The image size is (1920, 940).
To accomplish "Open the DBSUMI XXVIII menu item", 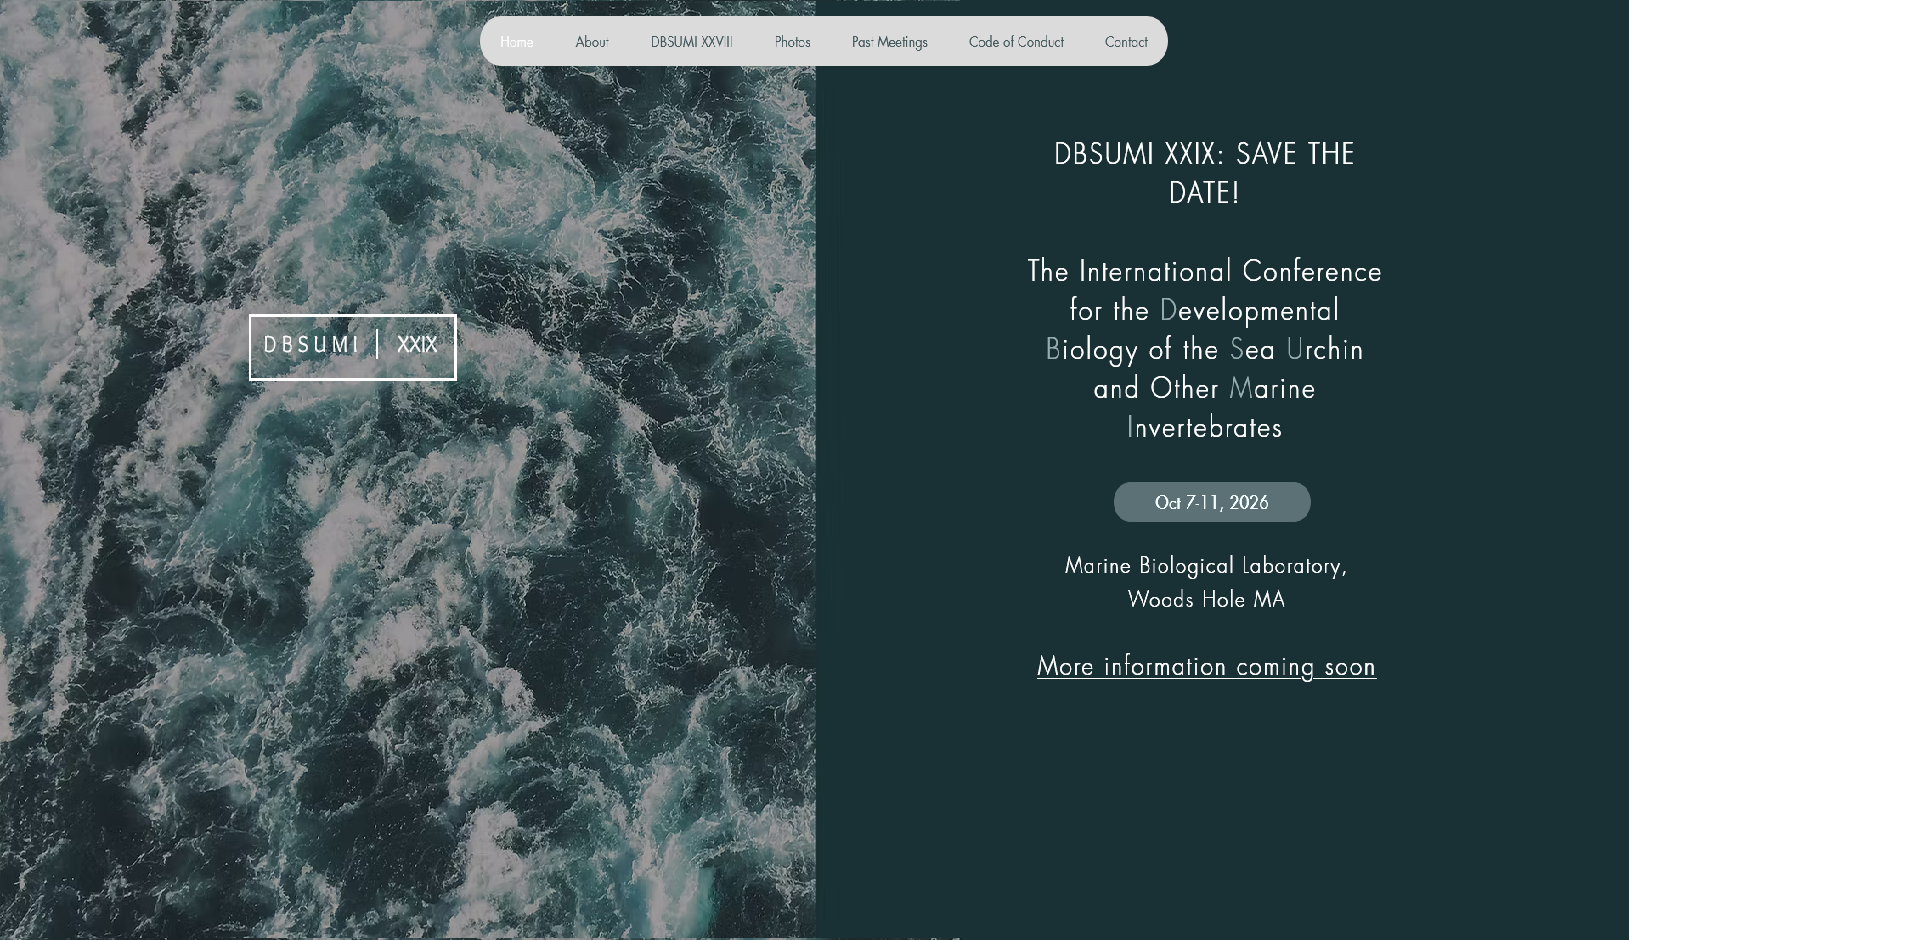I will pos(691,42).
